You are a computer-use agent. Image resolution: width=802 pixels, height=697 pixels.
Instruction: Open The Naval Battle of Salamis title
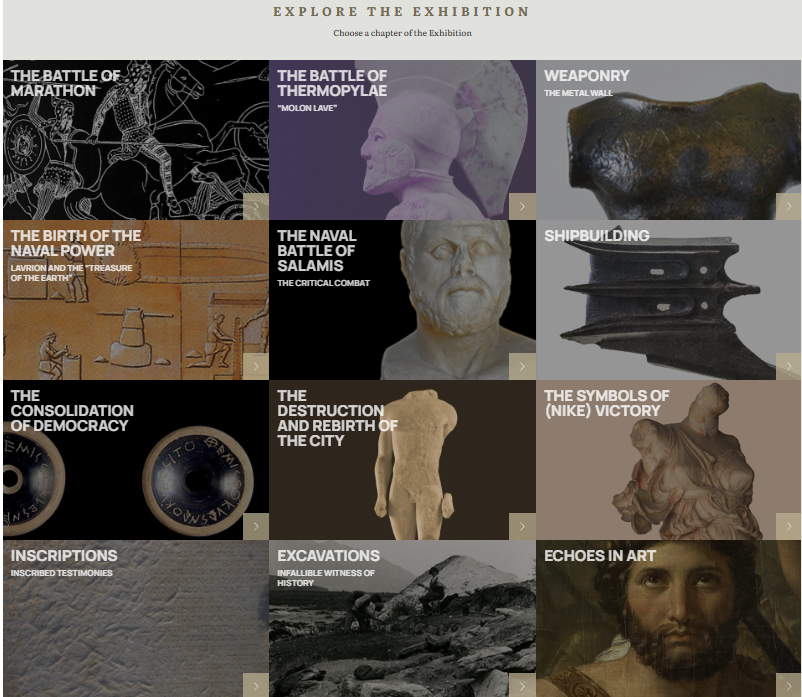[317, 251]
